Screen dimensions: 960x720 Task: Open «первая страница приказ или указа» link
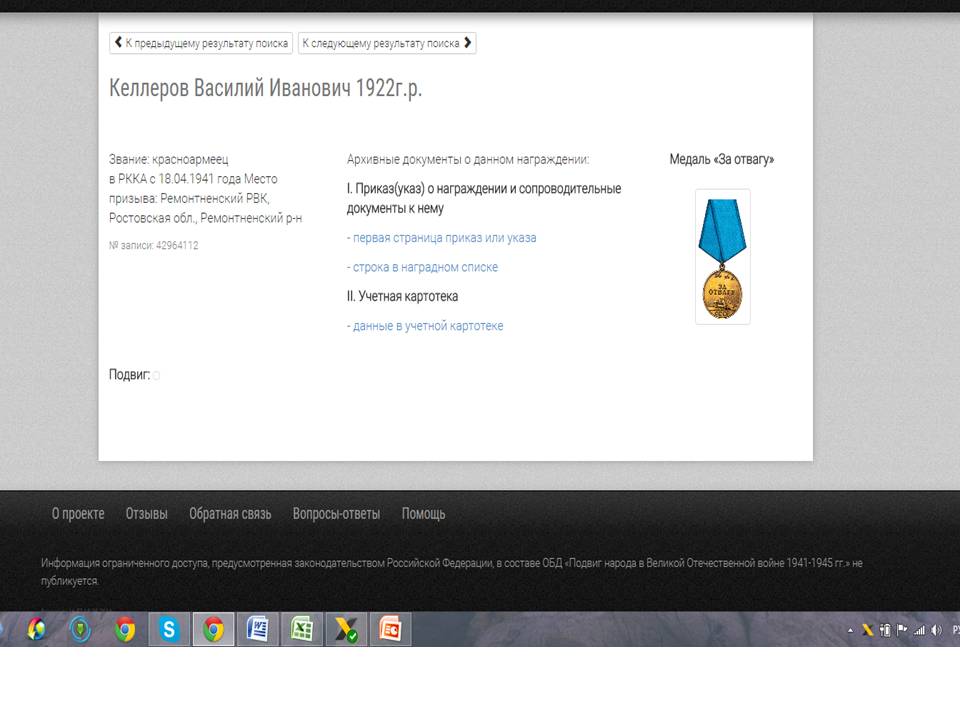(x=442, y=238)
